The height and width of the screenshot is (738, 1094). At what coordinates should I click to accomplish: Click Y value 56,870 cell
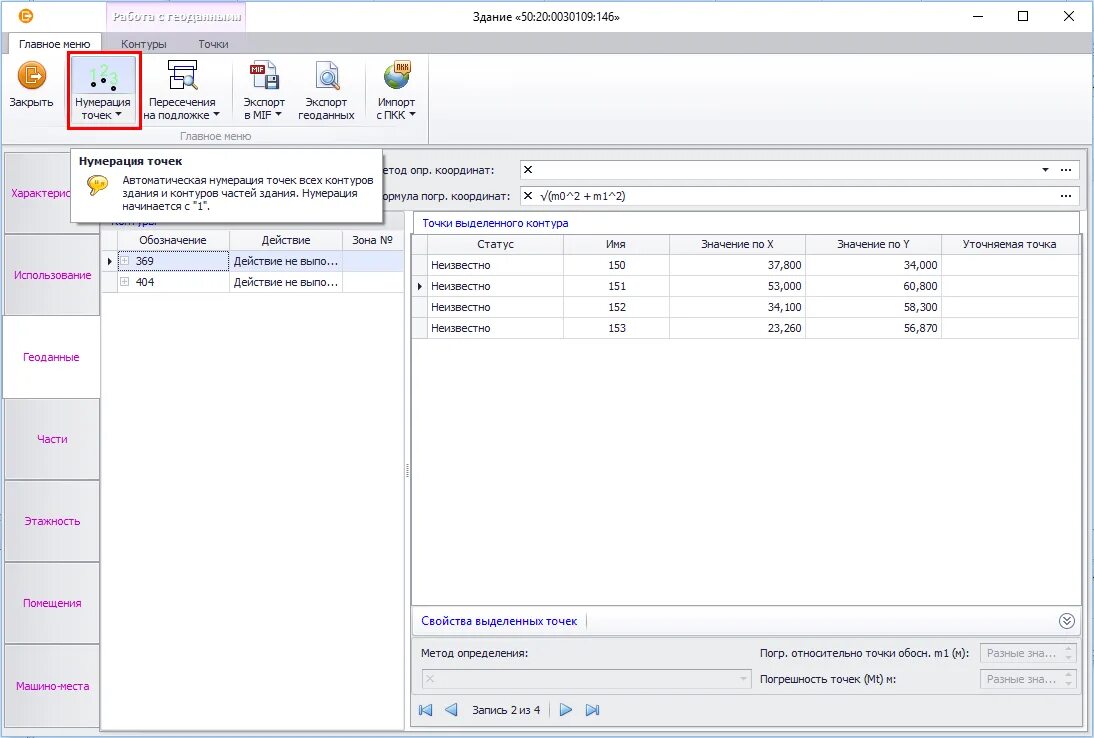[x=874, y=328]
